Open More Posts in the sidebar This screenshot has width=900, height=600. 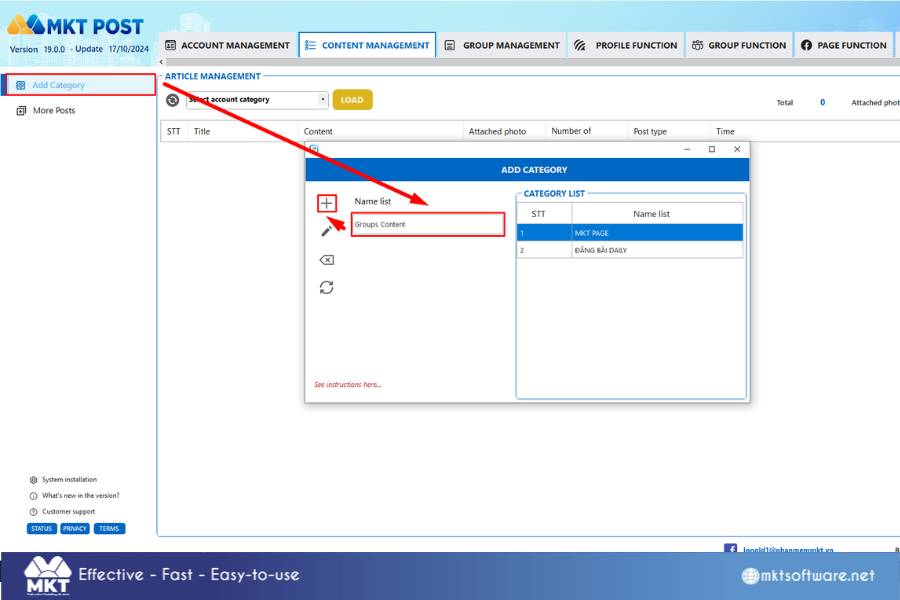tap(54, 111)
